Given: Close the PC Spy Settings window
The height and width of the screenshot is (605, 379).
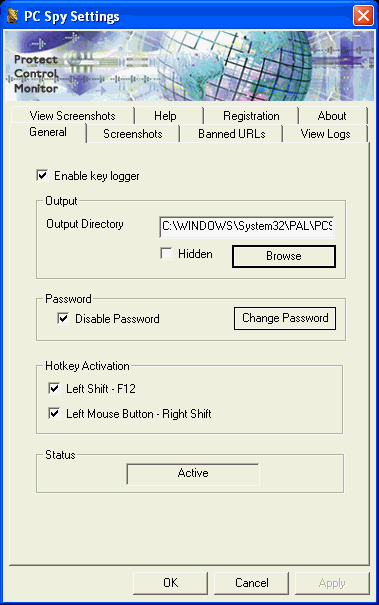Looking at the screenshot, I should 363,16.
